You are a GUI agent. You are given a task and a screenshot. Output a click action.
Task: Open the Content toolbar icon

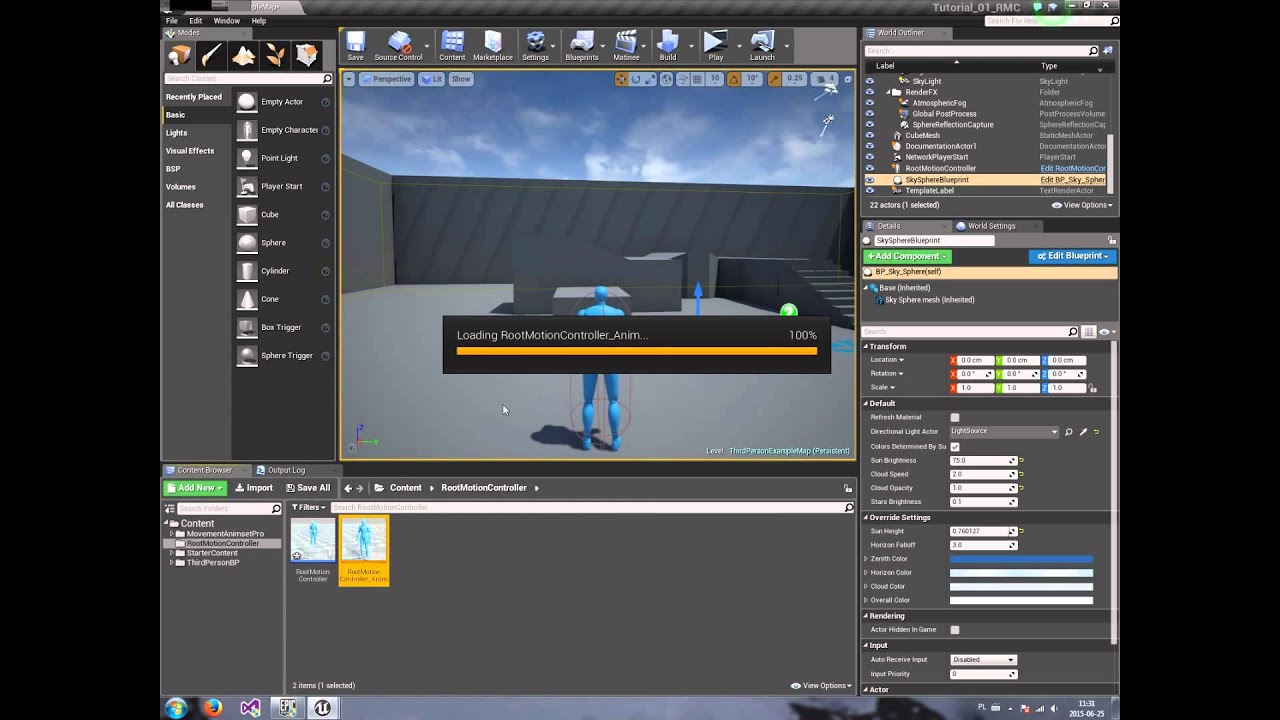click(x=452, y=46)
